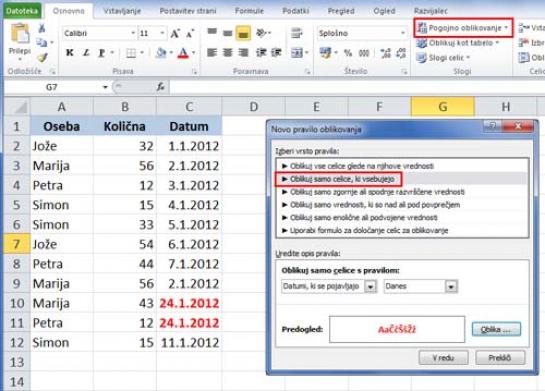The height and width of the screenshot is (391, 545).
Task: Click the text orientation icon
Action: tap(261, 33)
